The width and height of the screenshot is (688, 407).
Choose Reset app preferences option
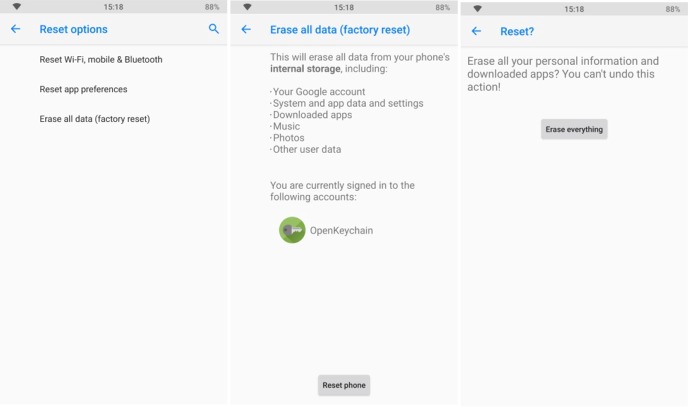[113, 89]
